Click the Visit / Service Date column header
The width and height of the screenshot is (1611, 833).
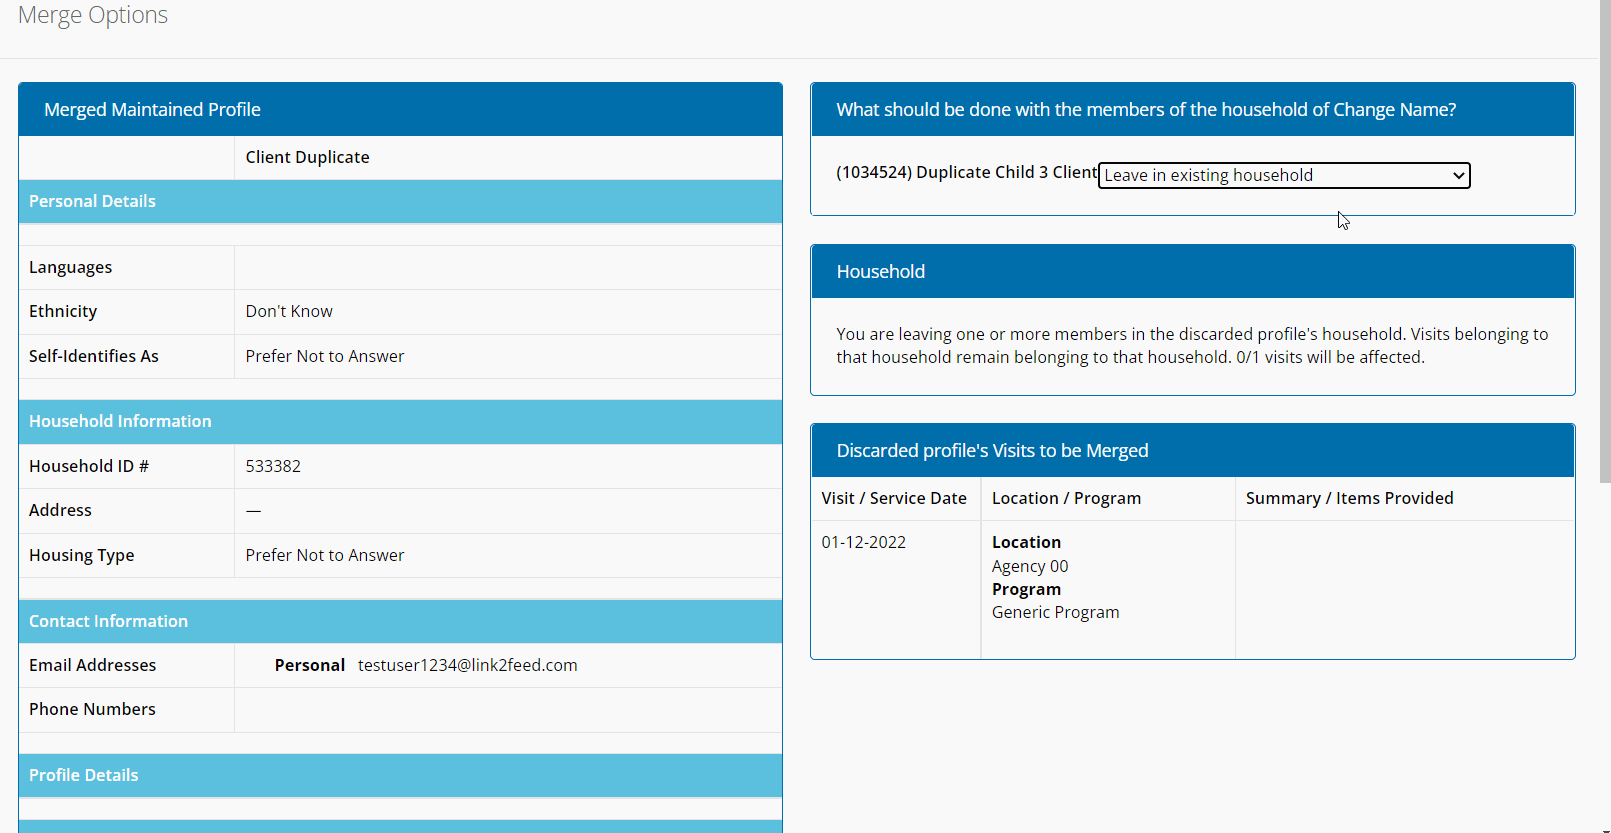click(x=894, y=498)
